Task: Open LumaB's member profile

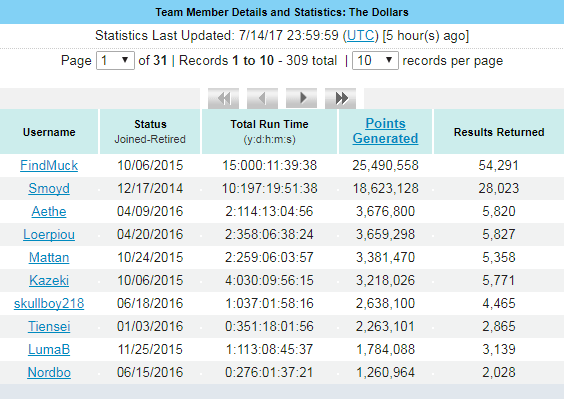Action: [49, 350]
